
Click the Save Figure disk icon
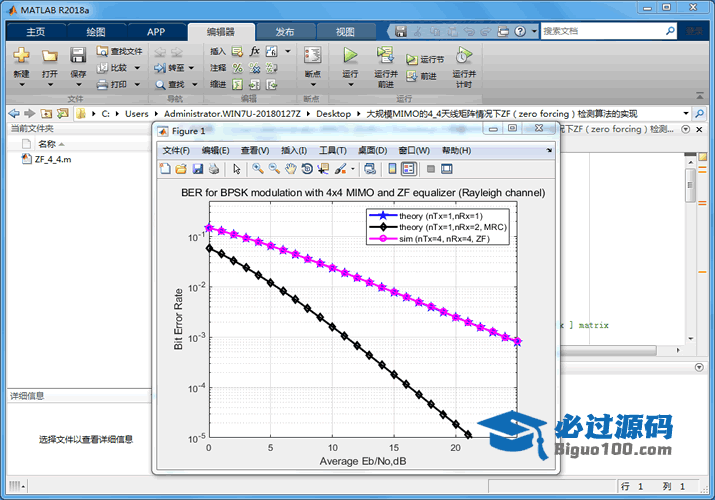point(197,169)
